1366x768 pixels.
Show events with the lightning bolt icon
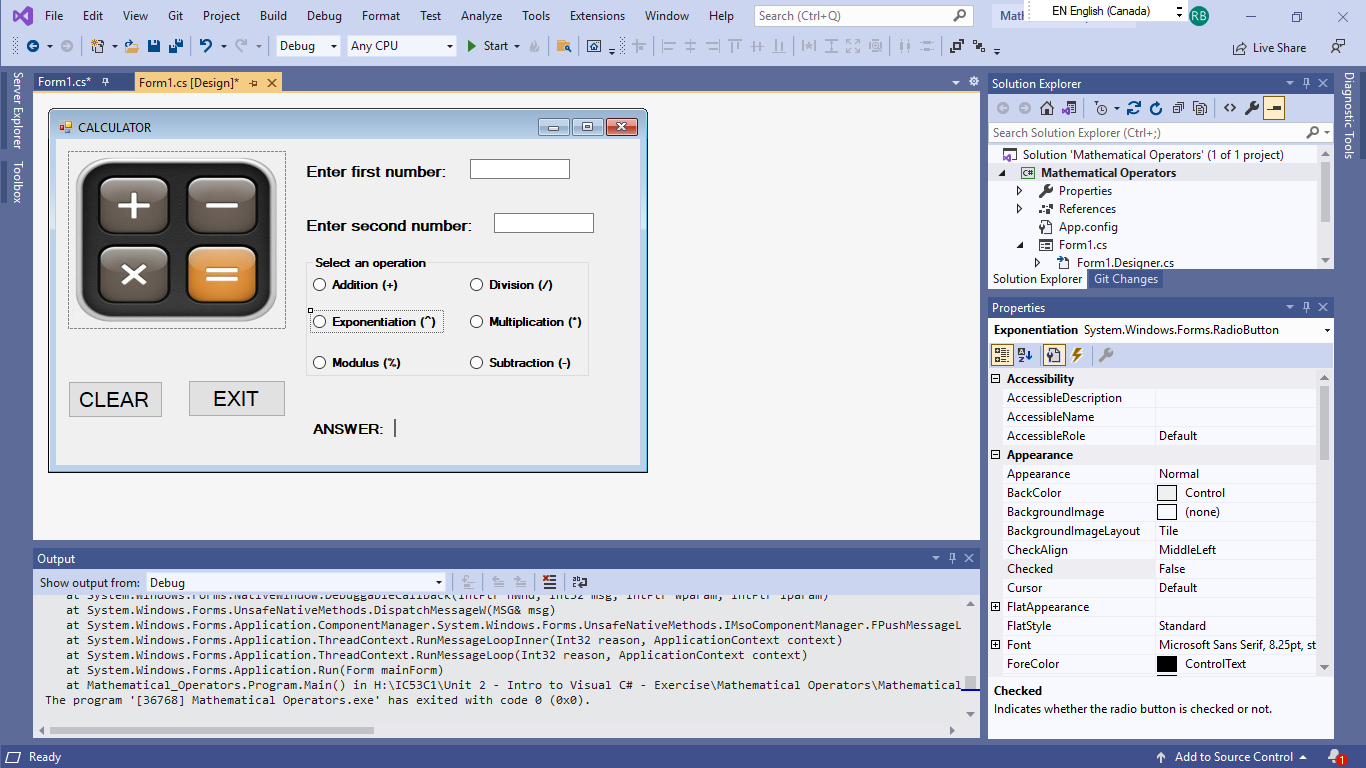[x=1077, y=355]
